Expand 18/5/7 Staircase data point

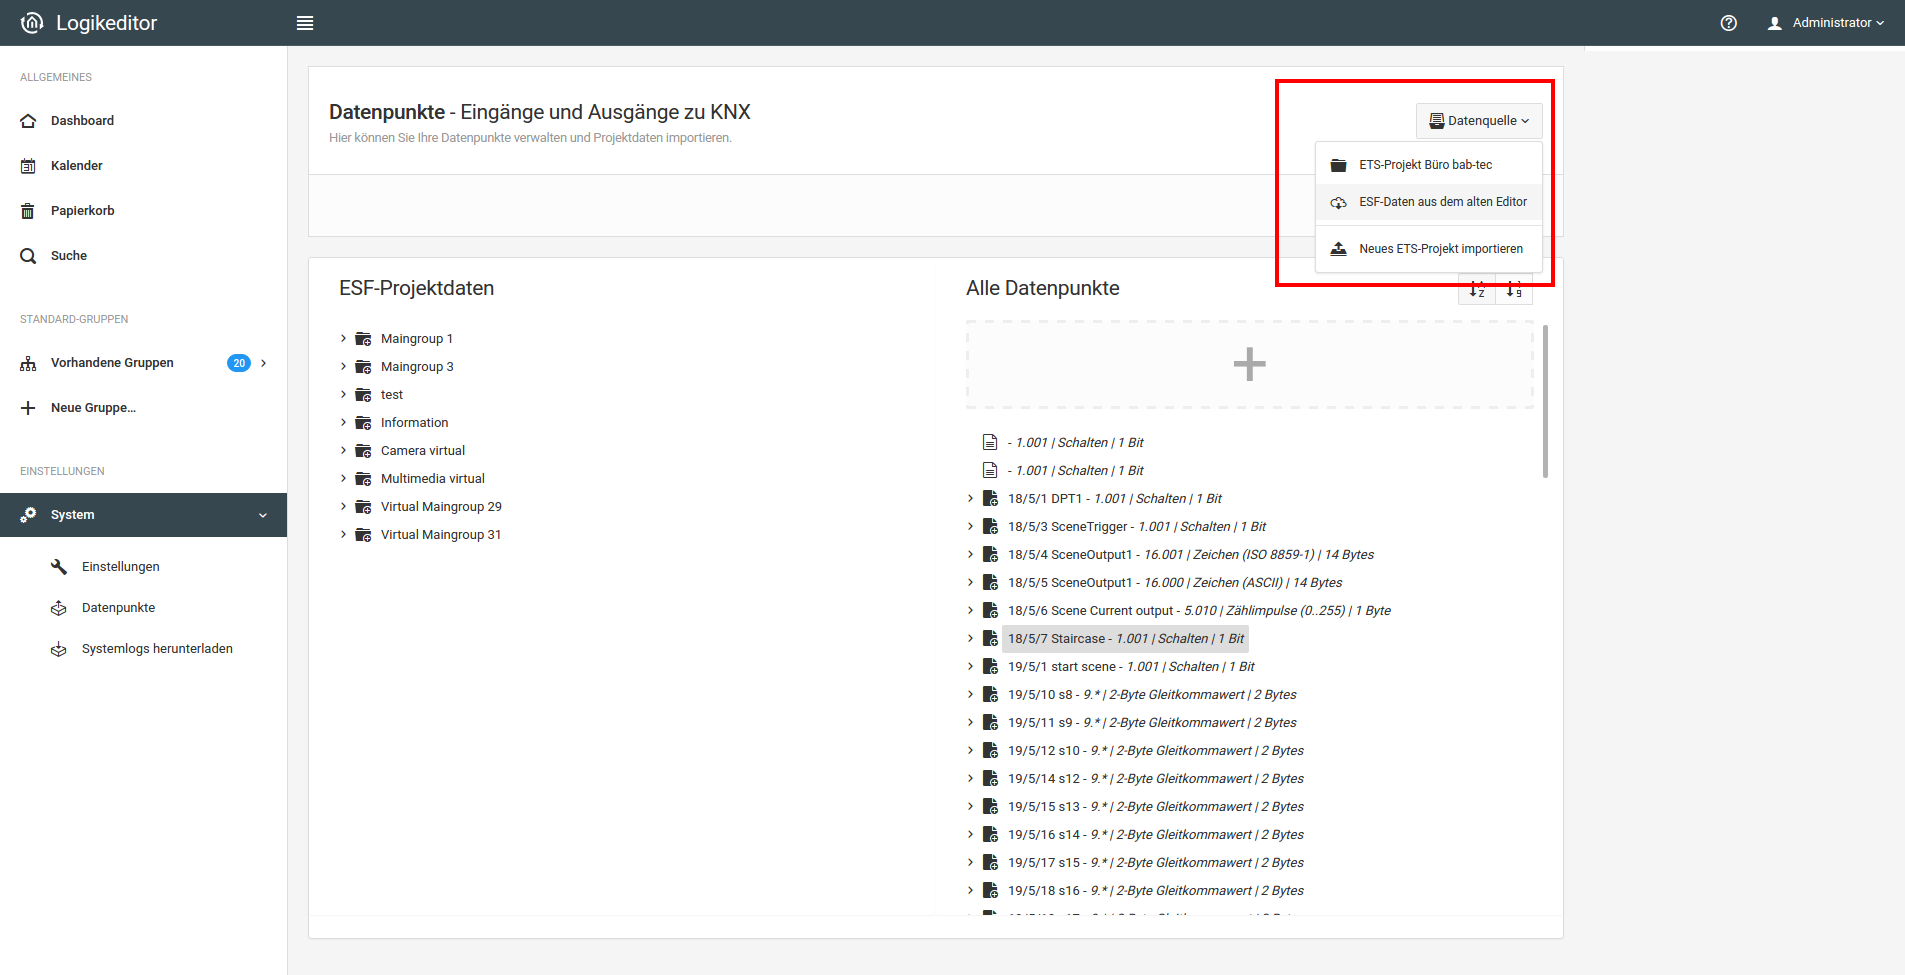click(970, 639)
